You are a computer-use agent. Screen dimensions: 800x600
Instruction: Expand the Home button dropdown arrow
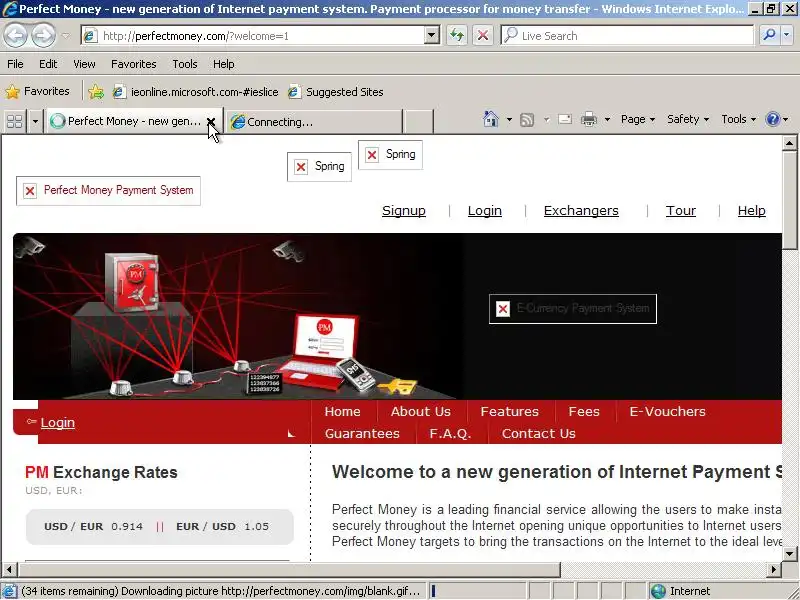(x=509, y=119)
